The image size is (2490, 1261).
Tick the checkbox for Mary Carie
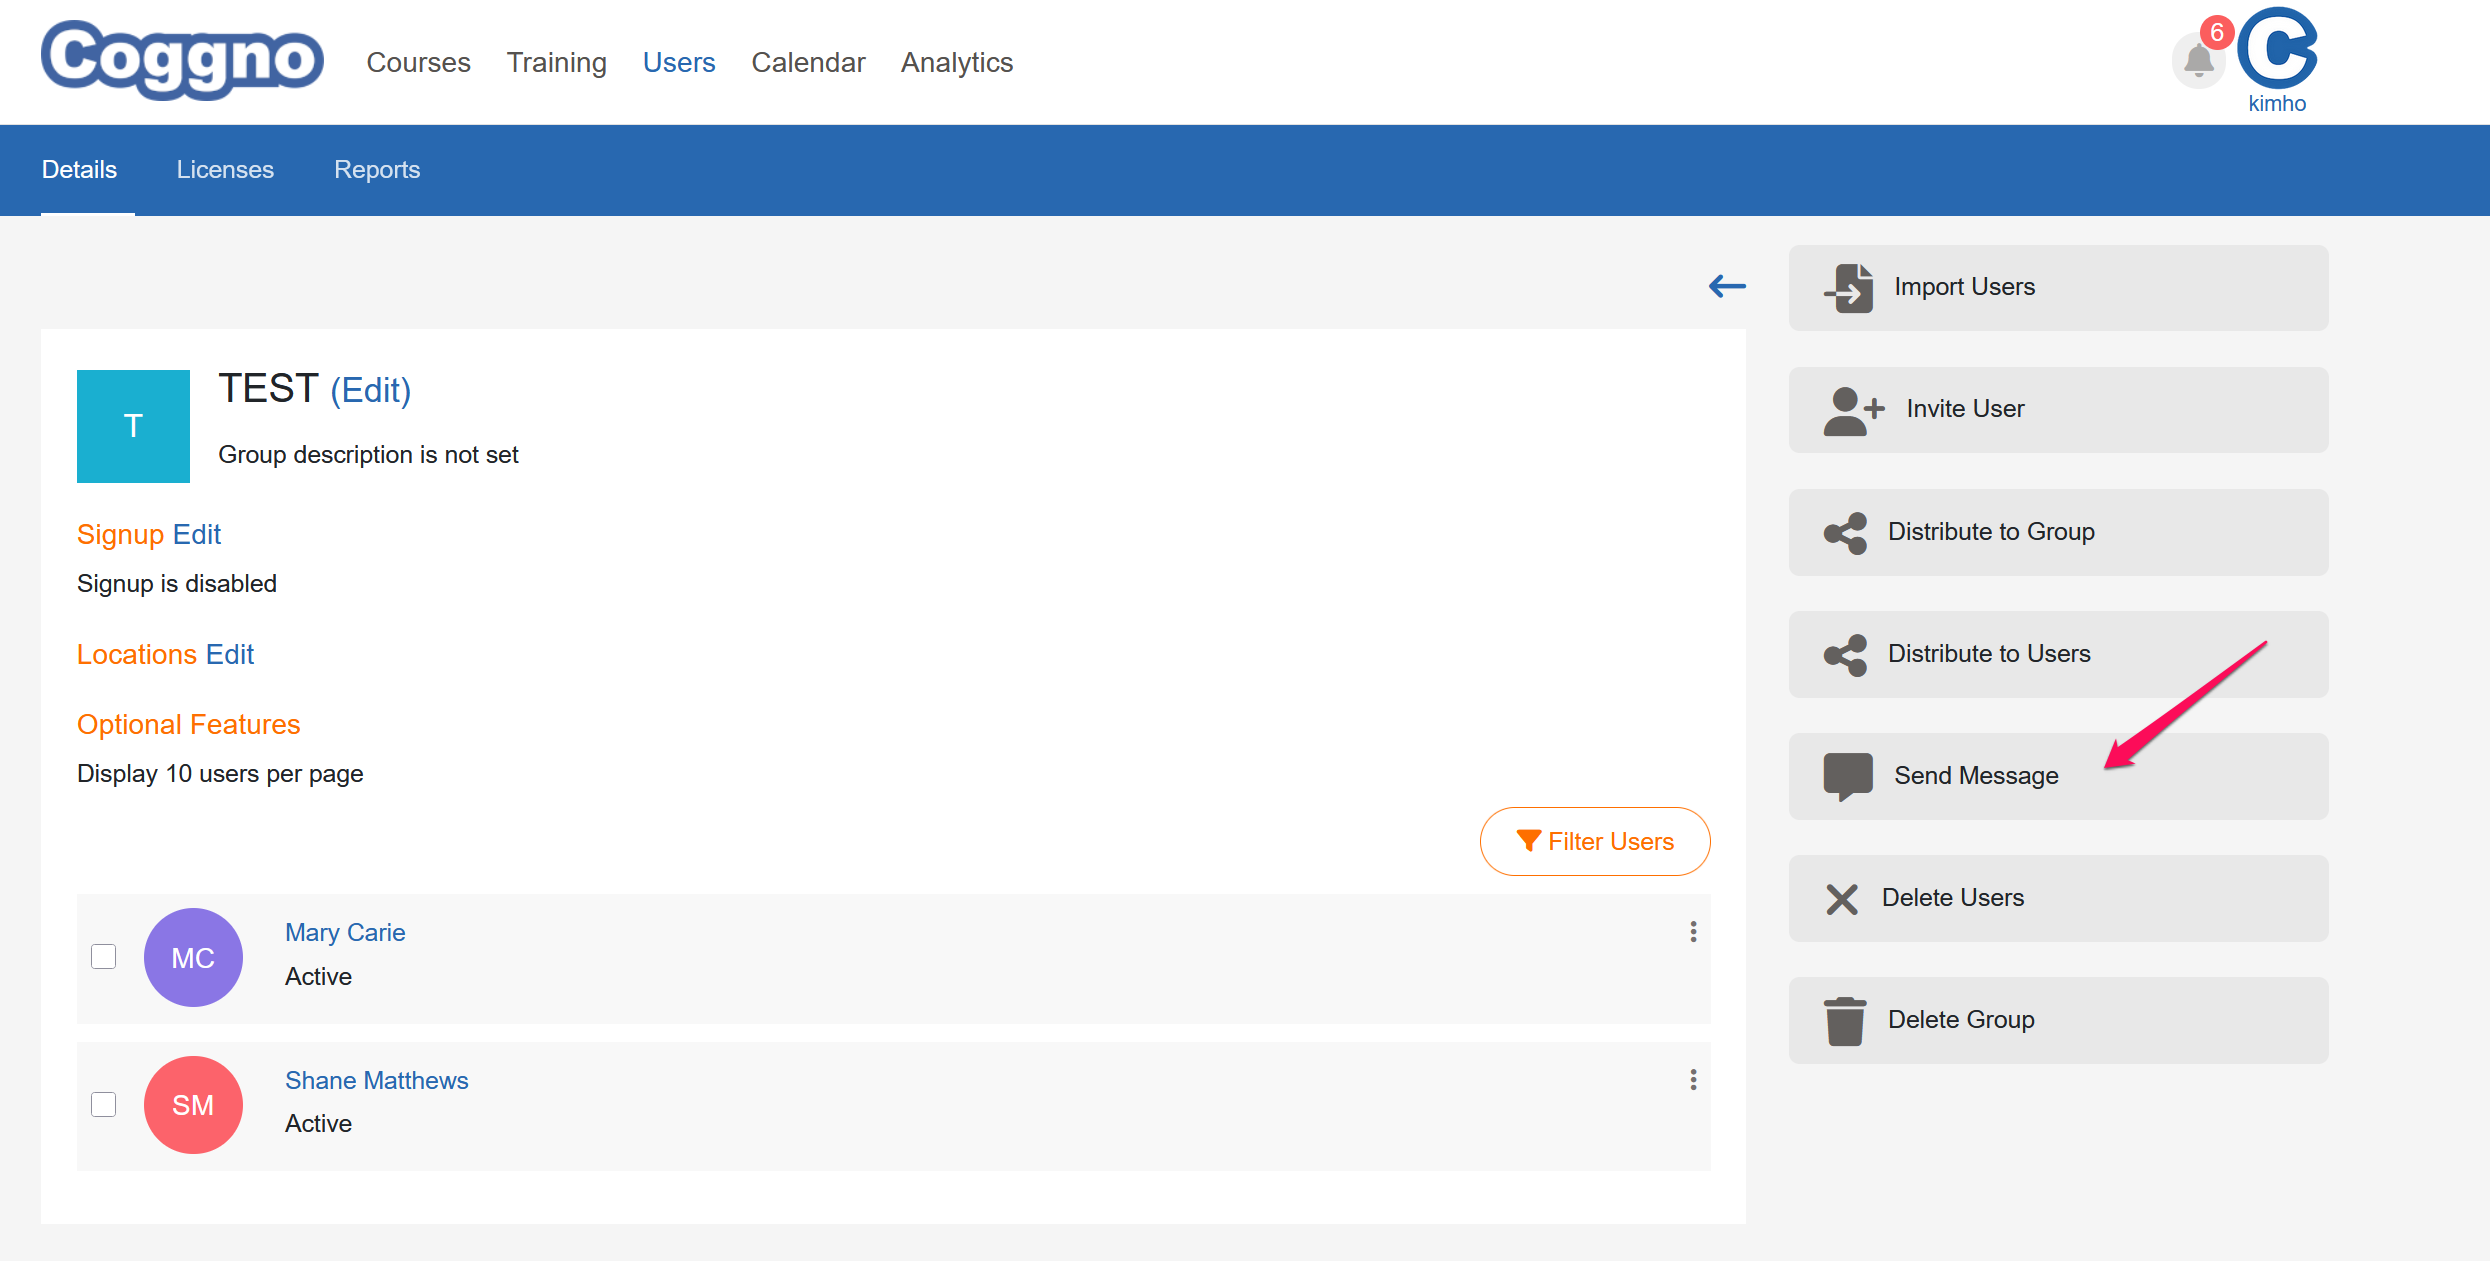(x=104, y=957)
